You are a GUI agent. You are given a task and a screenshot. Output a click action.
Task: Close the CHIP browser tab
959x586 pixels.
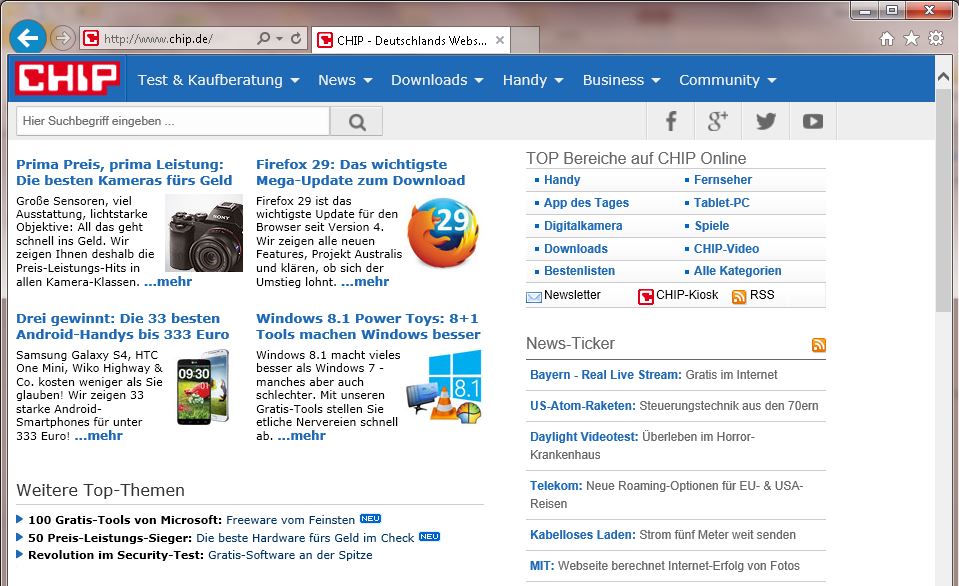point(500,40)
